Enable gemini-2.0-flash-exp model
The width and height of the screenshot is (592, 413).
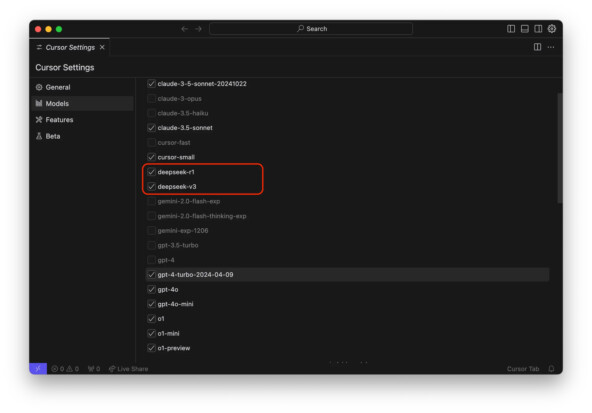click(151, 201)
